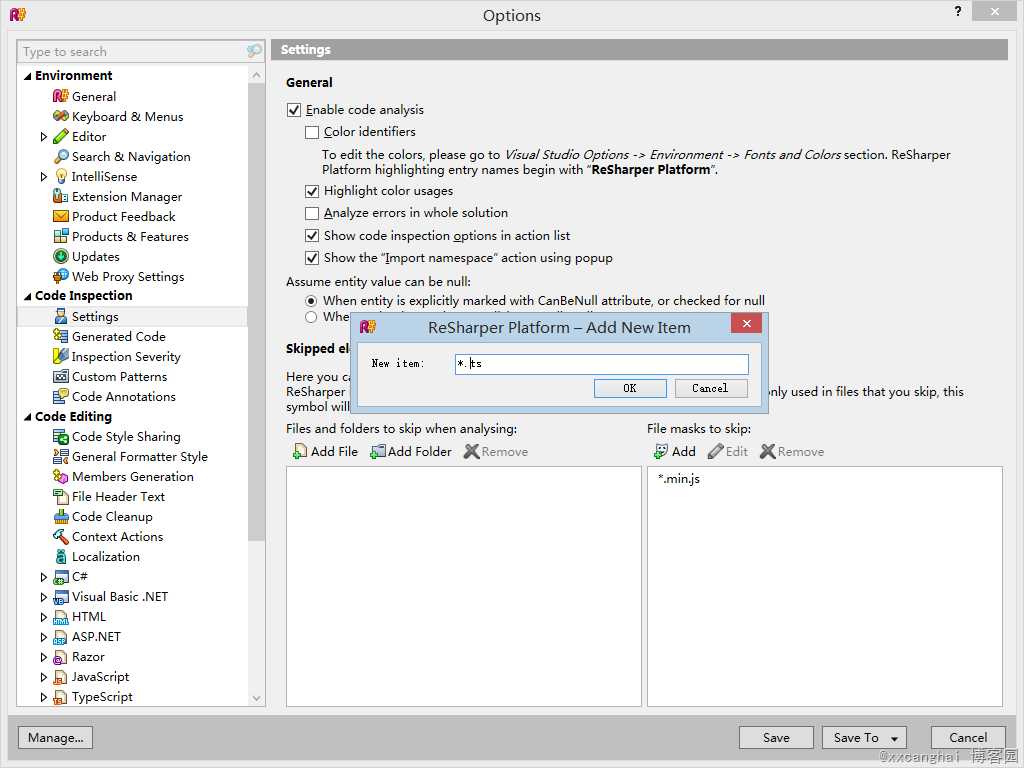1024x768 pixels.
Task: Click Cancel in Options window
Action: coord(968,738)
